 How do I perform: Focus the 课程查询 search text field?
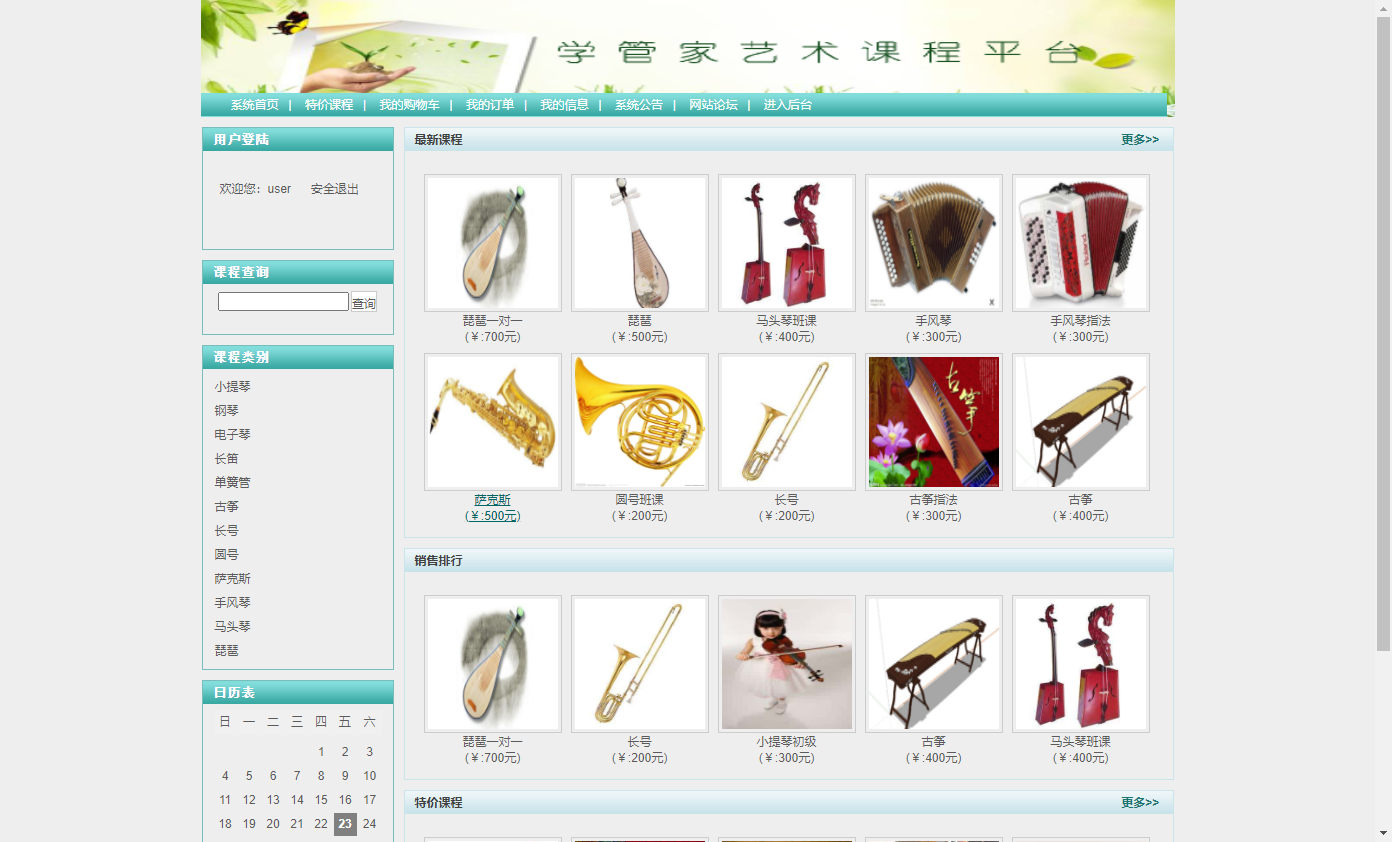tap(283, 302)
